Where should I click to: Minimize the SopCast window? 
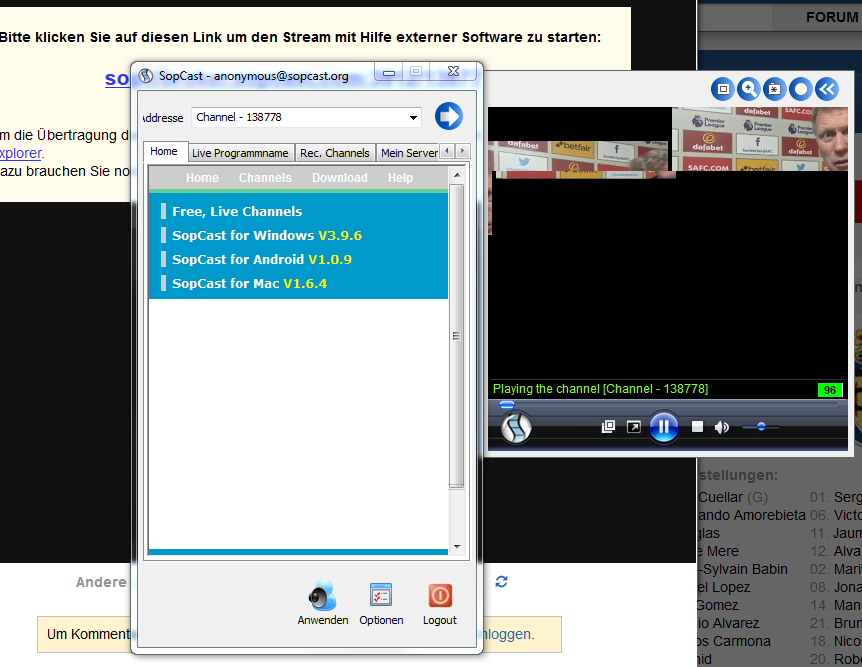(389, 72)
